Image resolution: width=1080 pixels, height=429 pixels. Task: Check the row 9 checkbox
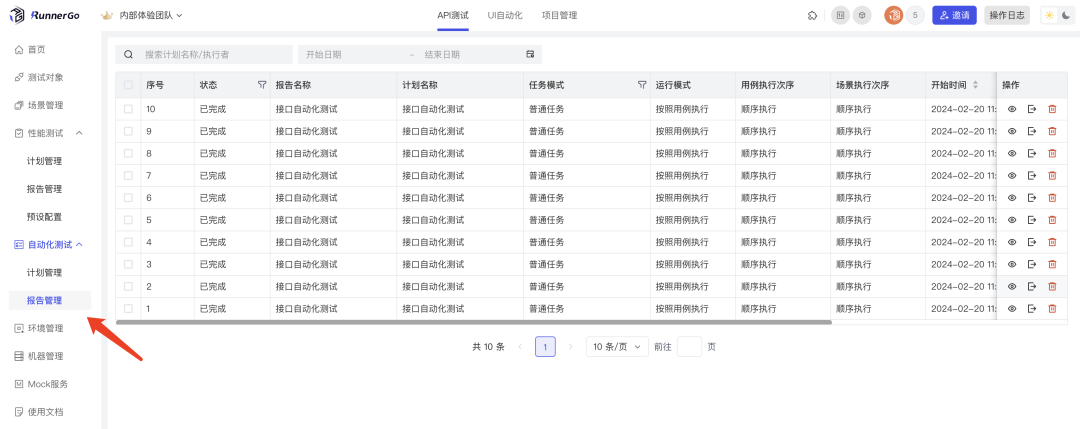pyautogui.click(x=128, y=131)
